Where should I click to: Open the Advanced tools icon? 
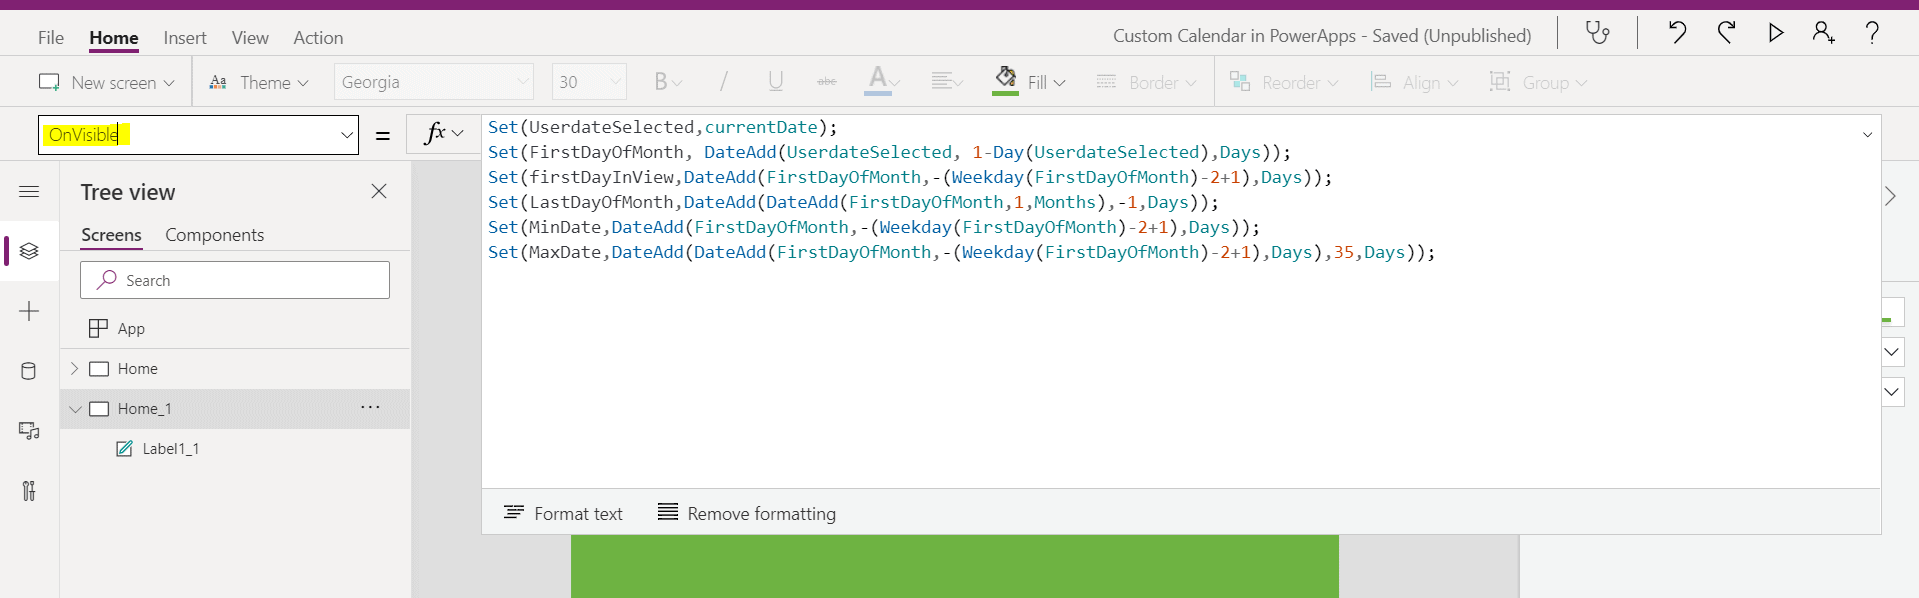29,491
